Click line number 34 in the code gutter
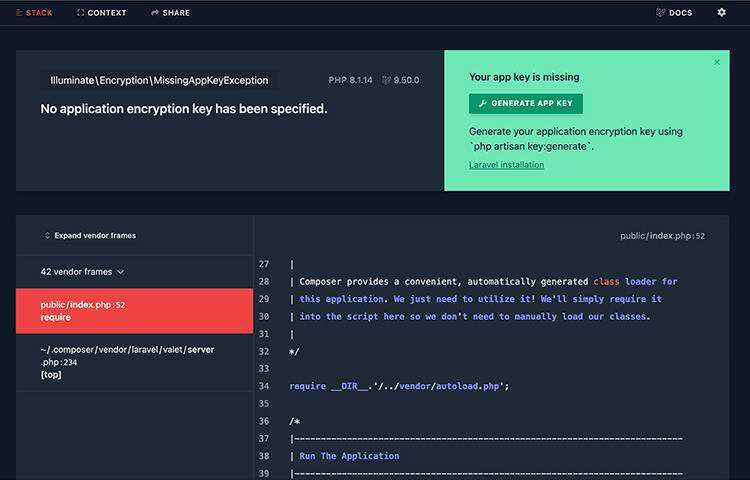This screenshot has width=750, height=480. tap(264, 386)
